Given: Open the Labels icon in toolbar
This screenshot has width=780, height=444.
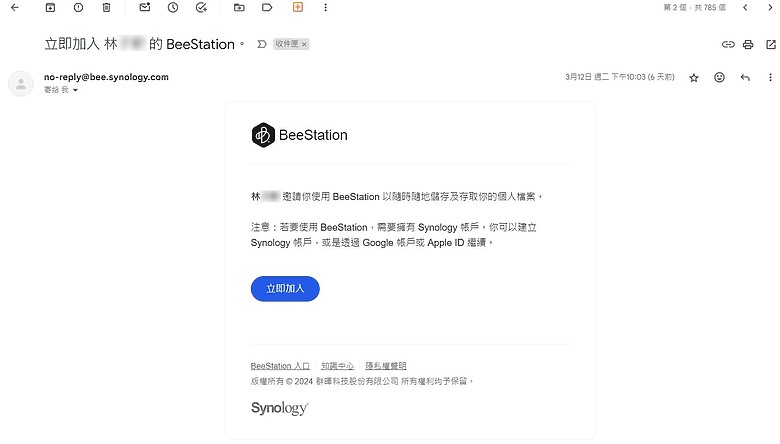Looking at the screenshot, I should click(267, 7).
